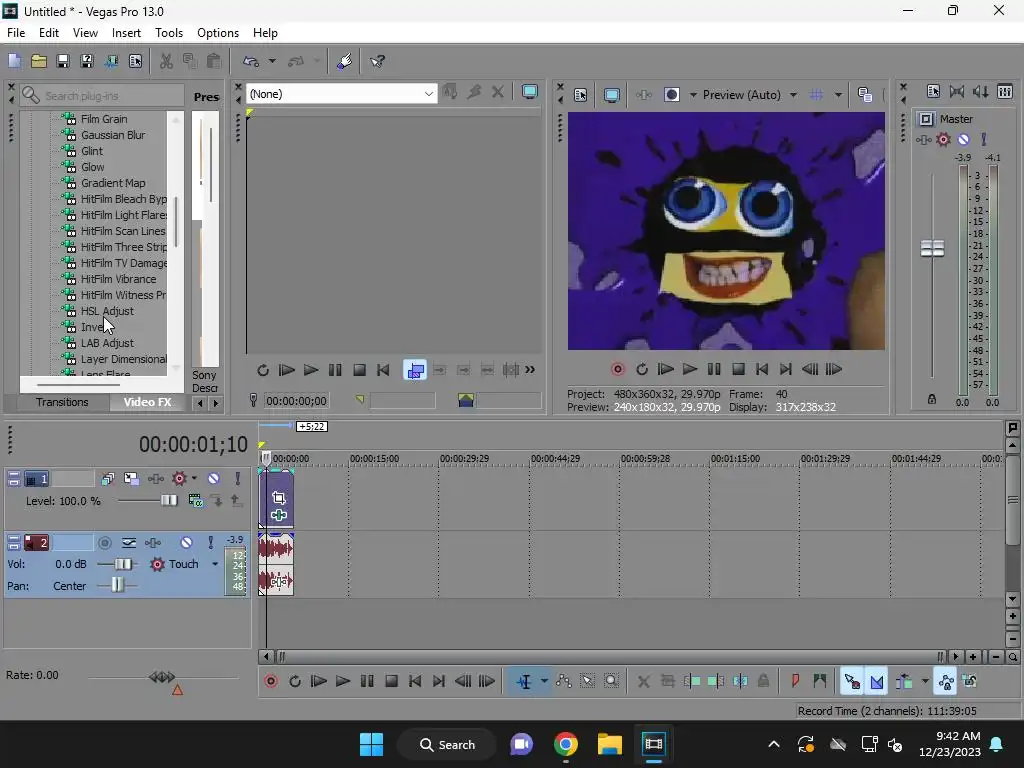The image size is (1024, 768).
Task: Click the downmix output icon in Master panel
Action: (x=957, y=91)
